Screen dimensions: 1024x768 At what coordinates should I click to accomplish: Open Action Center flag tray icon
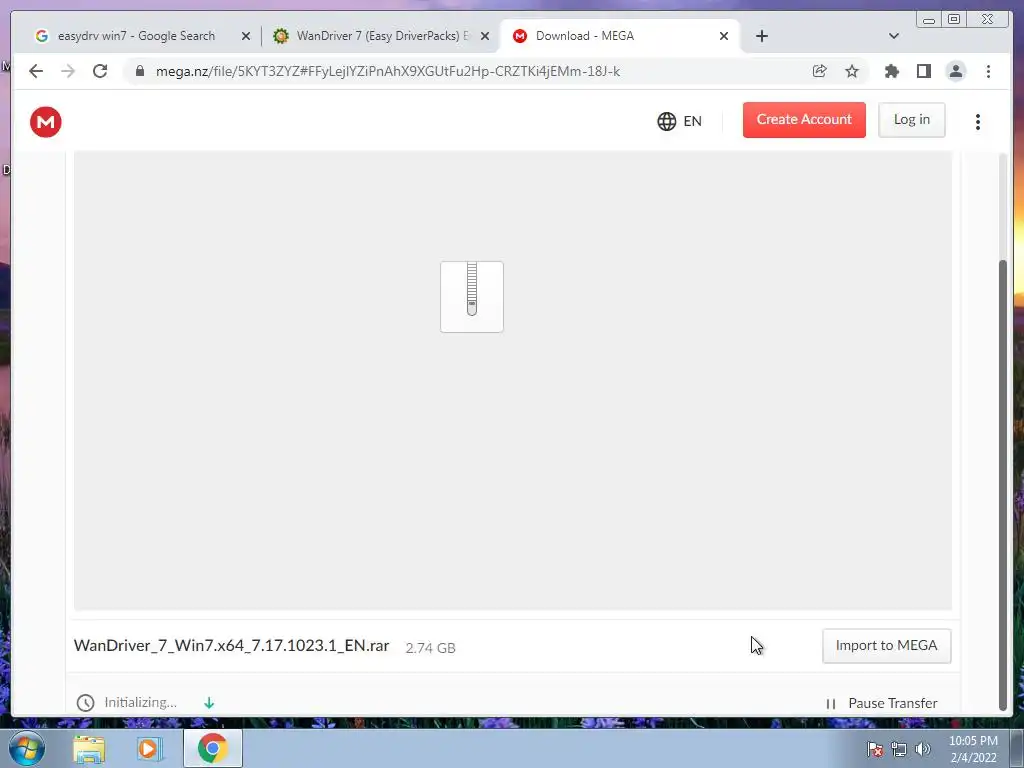coord(875,749)
